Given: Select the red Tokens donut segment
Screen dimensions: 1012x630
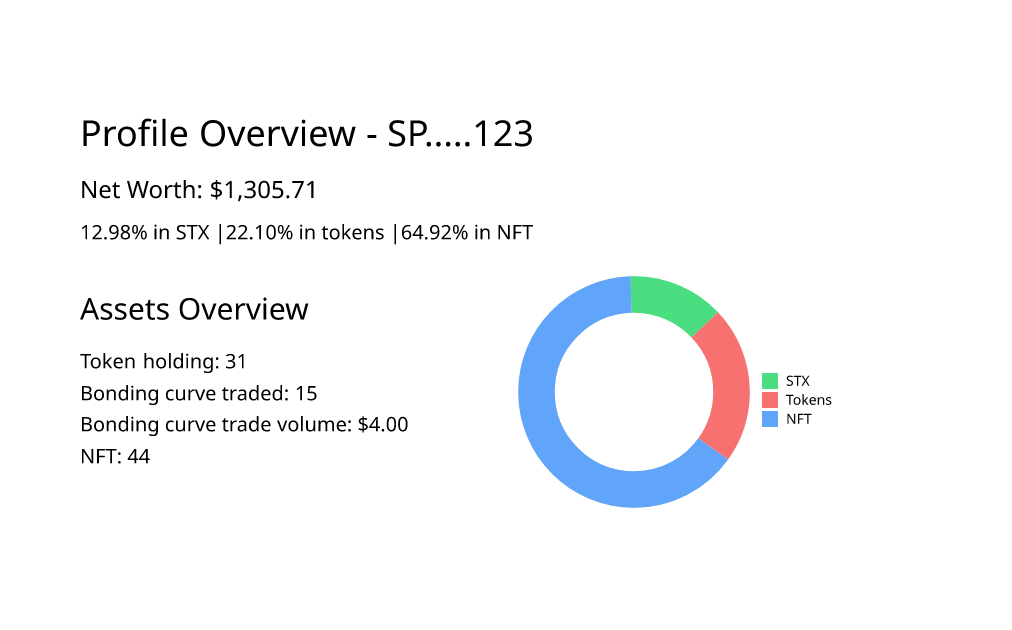Looking at the screenshot, I should 727,384.
